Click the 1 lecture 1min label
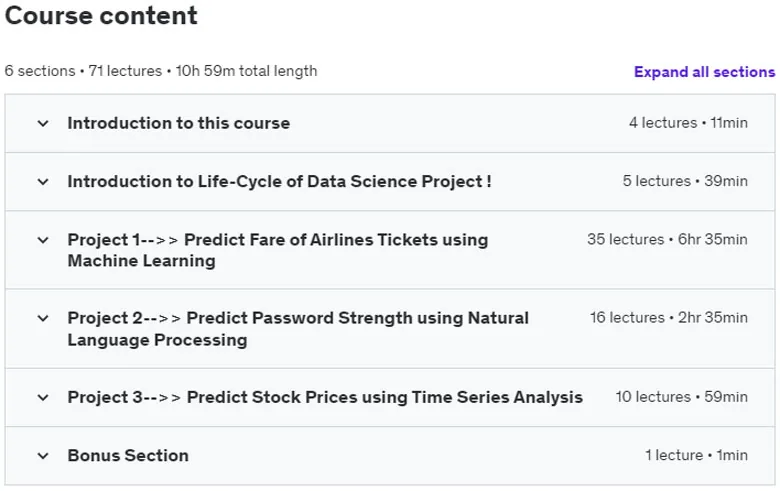This screenshot has height=491, width=780. 696,455
